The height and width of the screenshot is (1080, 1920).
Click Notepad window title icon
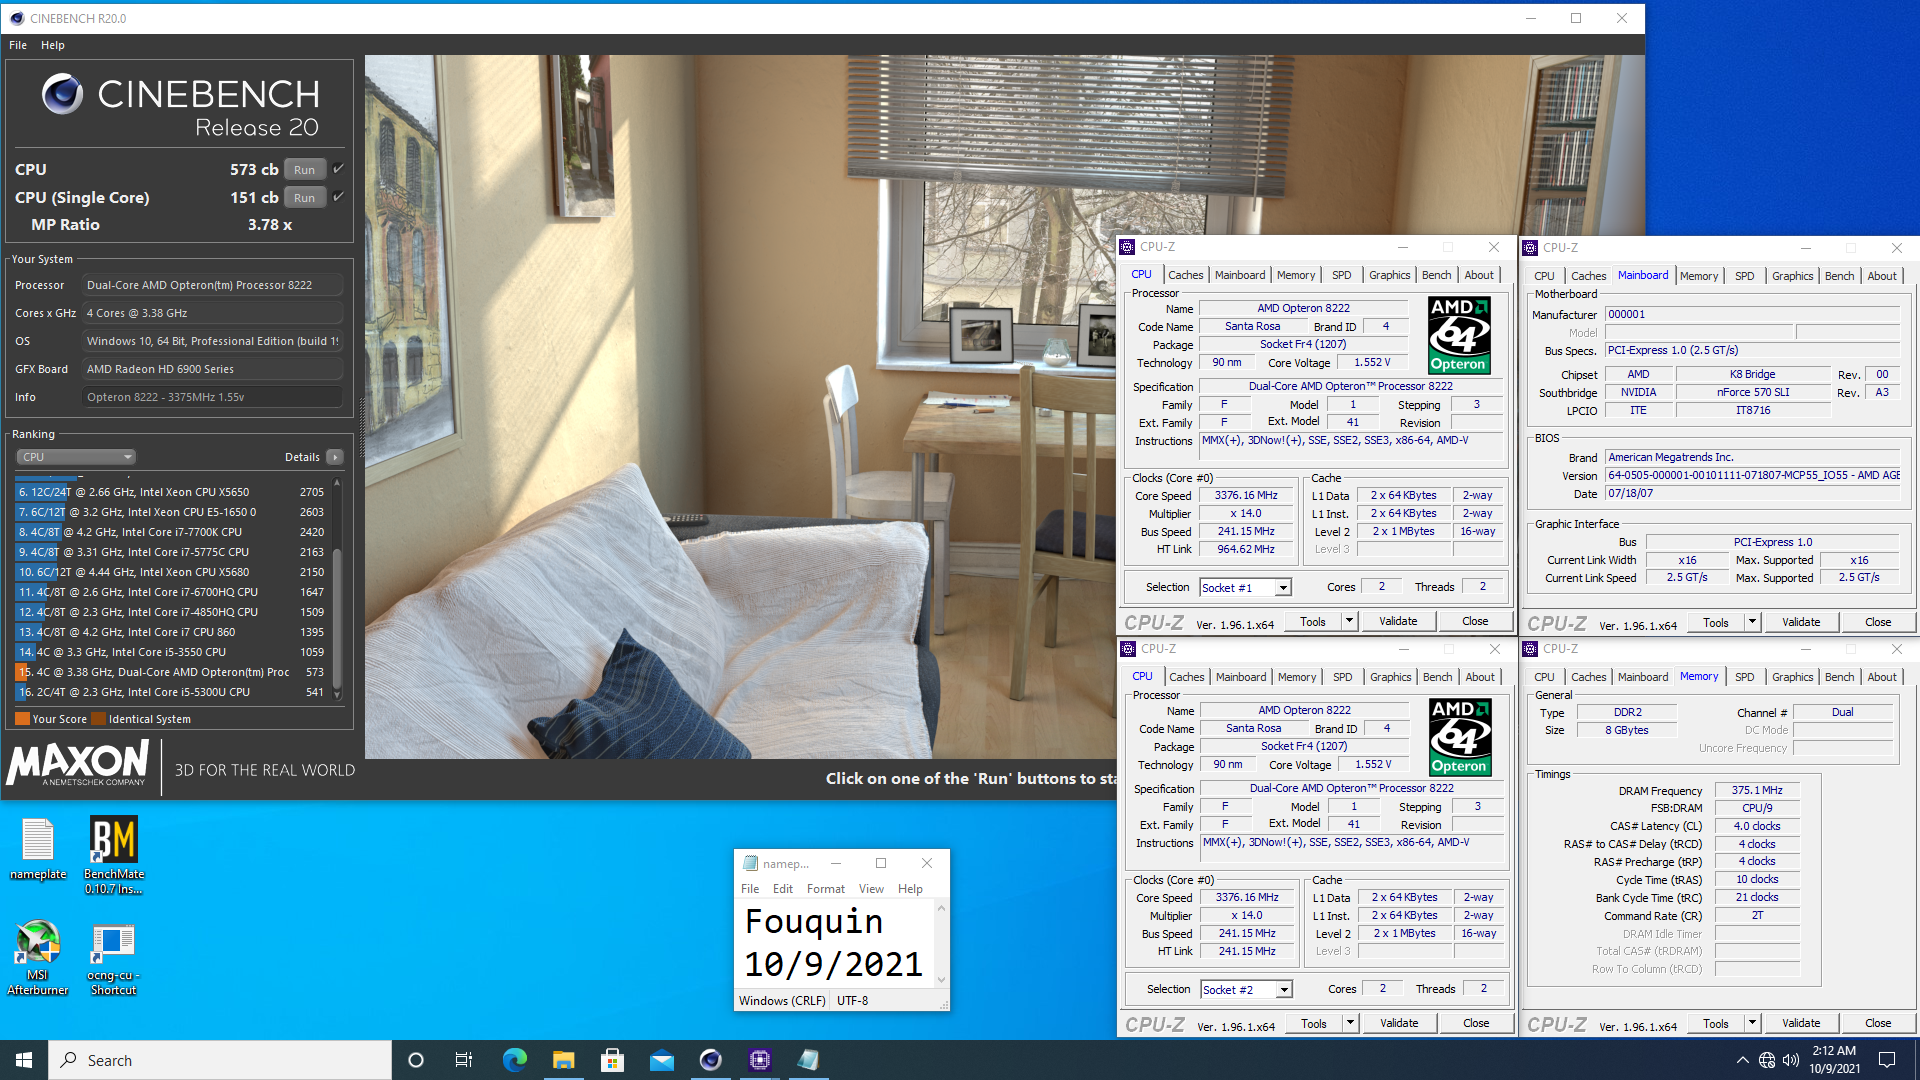pos(749,863)
